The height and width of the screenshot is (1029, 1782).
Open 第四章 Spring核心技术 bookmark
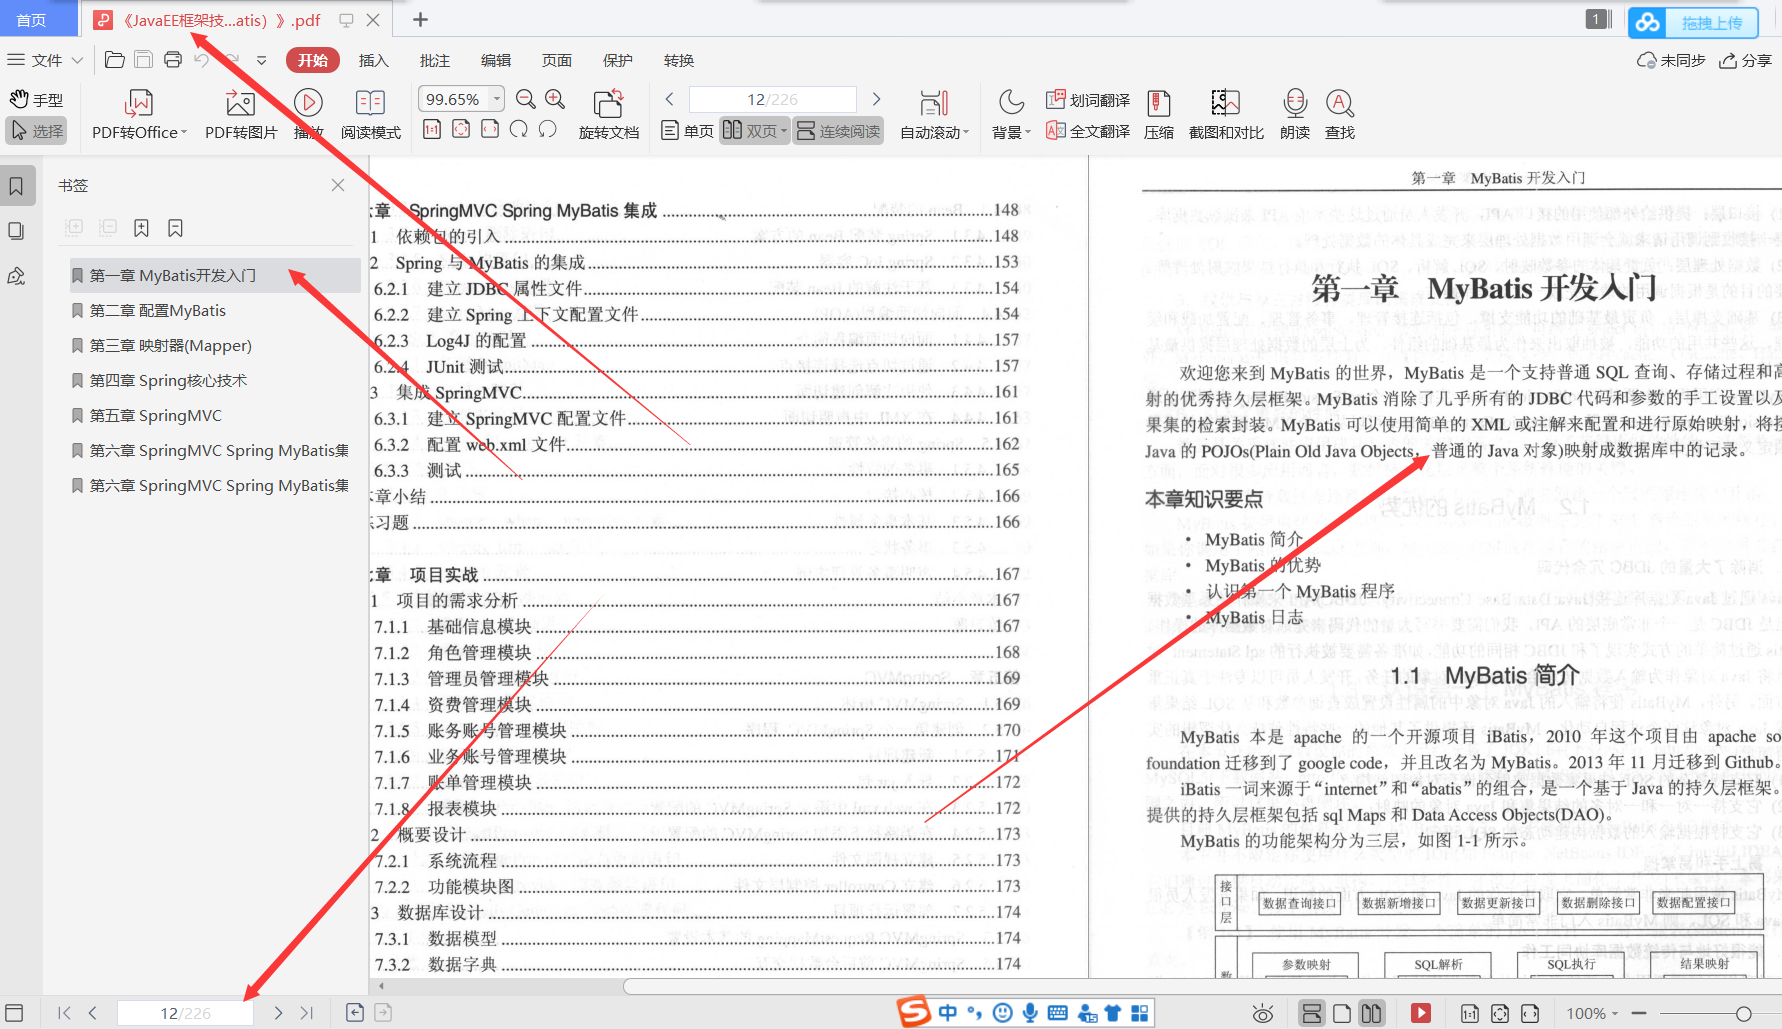pos(168,380)
